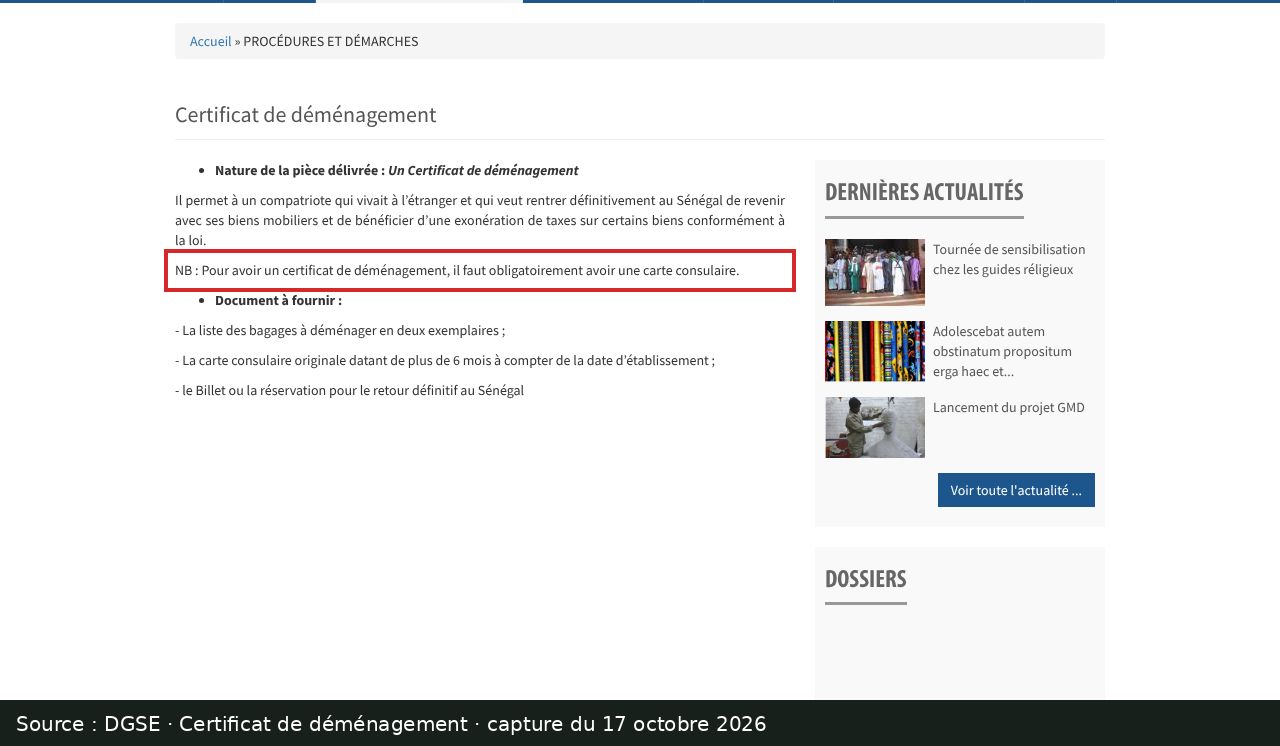The image size is (1280, 746).
Task: Click the PROCÉDURES ET DÉMARCHES breadcrumb text
Action: 331,41
